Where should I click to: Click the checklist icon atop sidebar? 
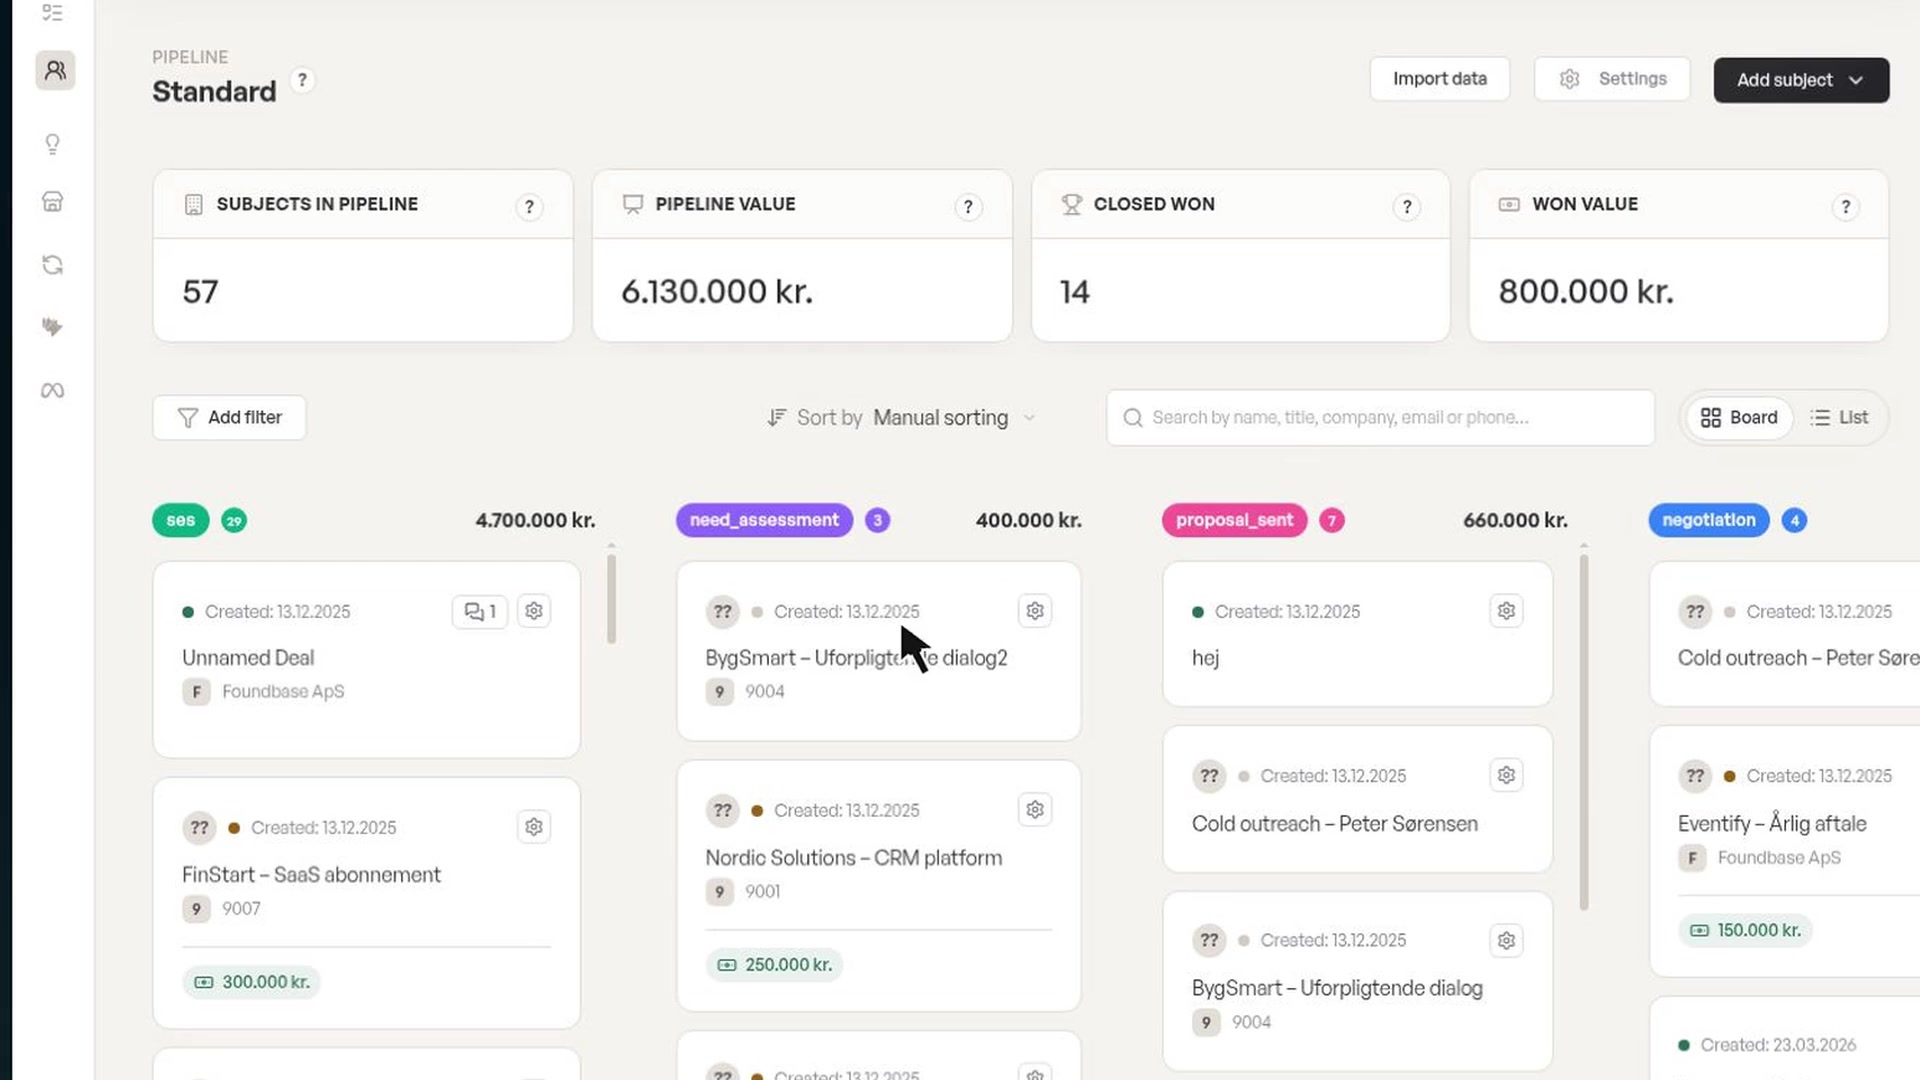(x=53, y=12)
